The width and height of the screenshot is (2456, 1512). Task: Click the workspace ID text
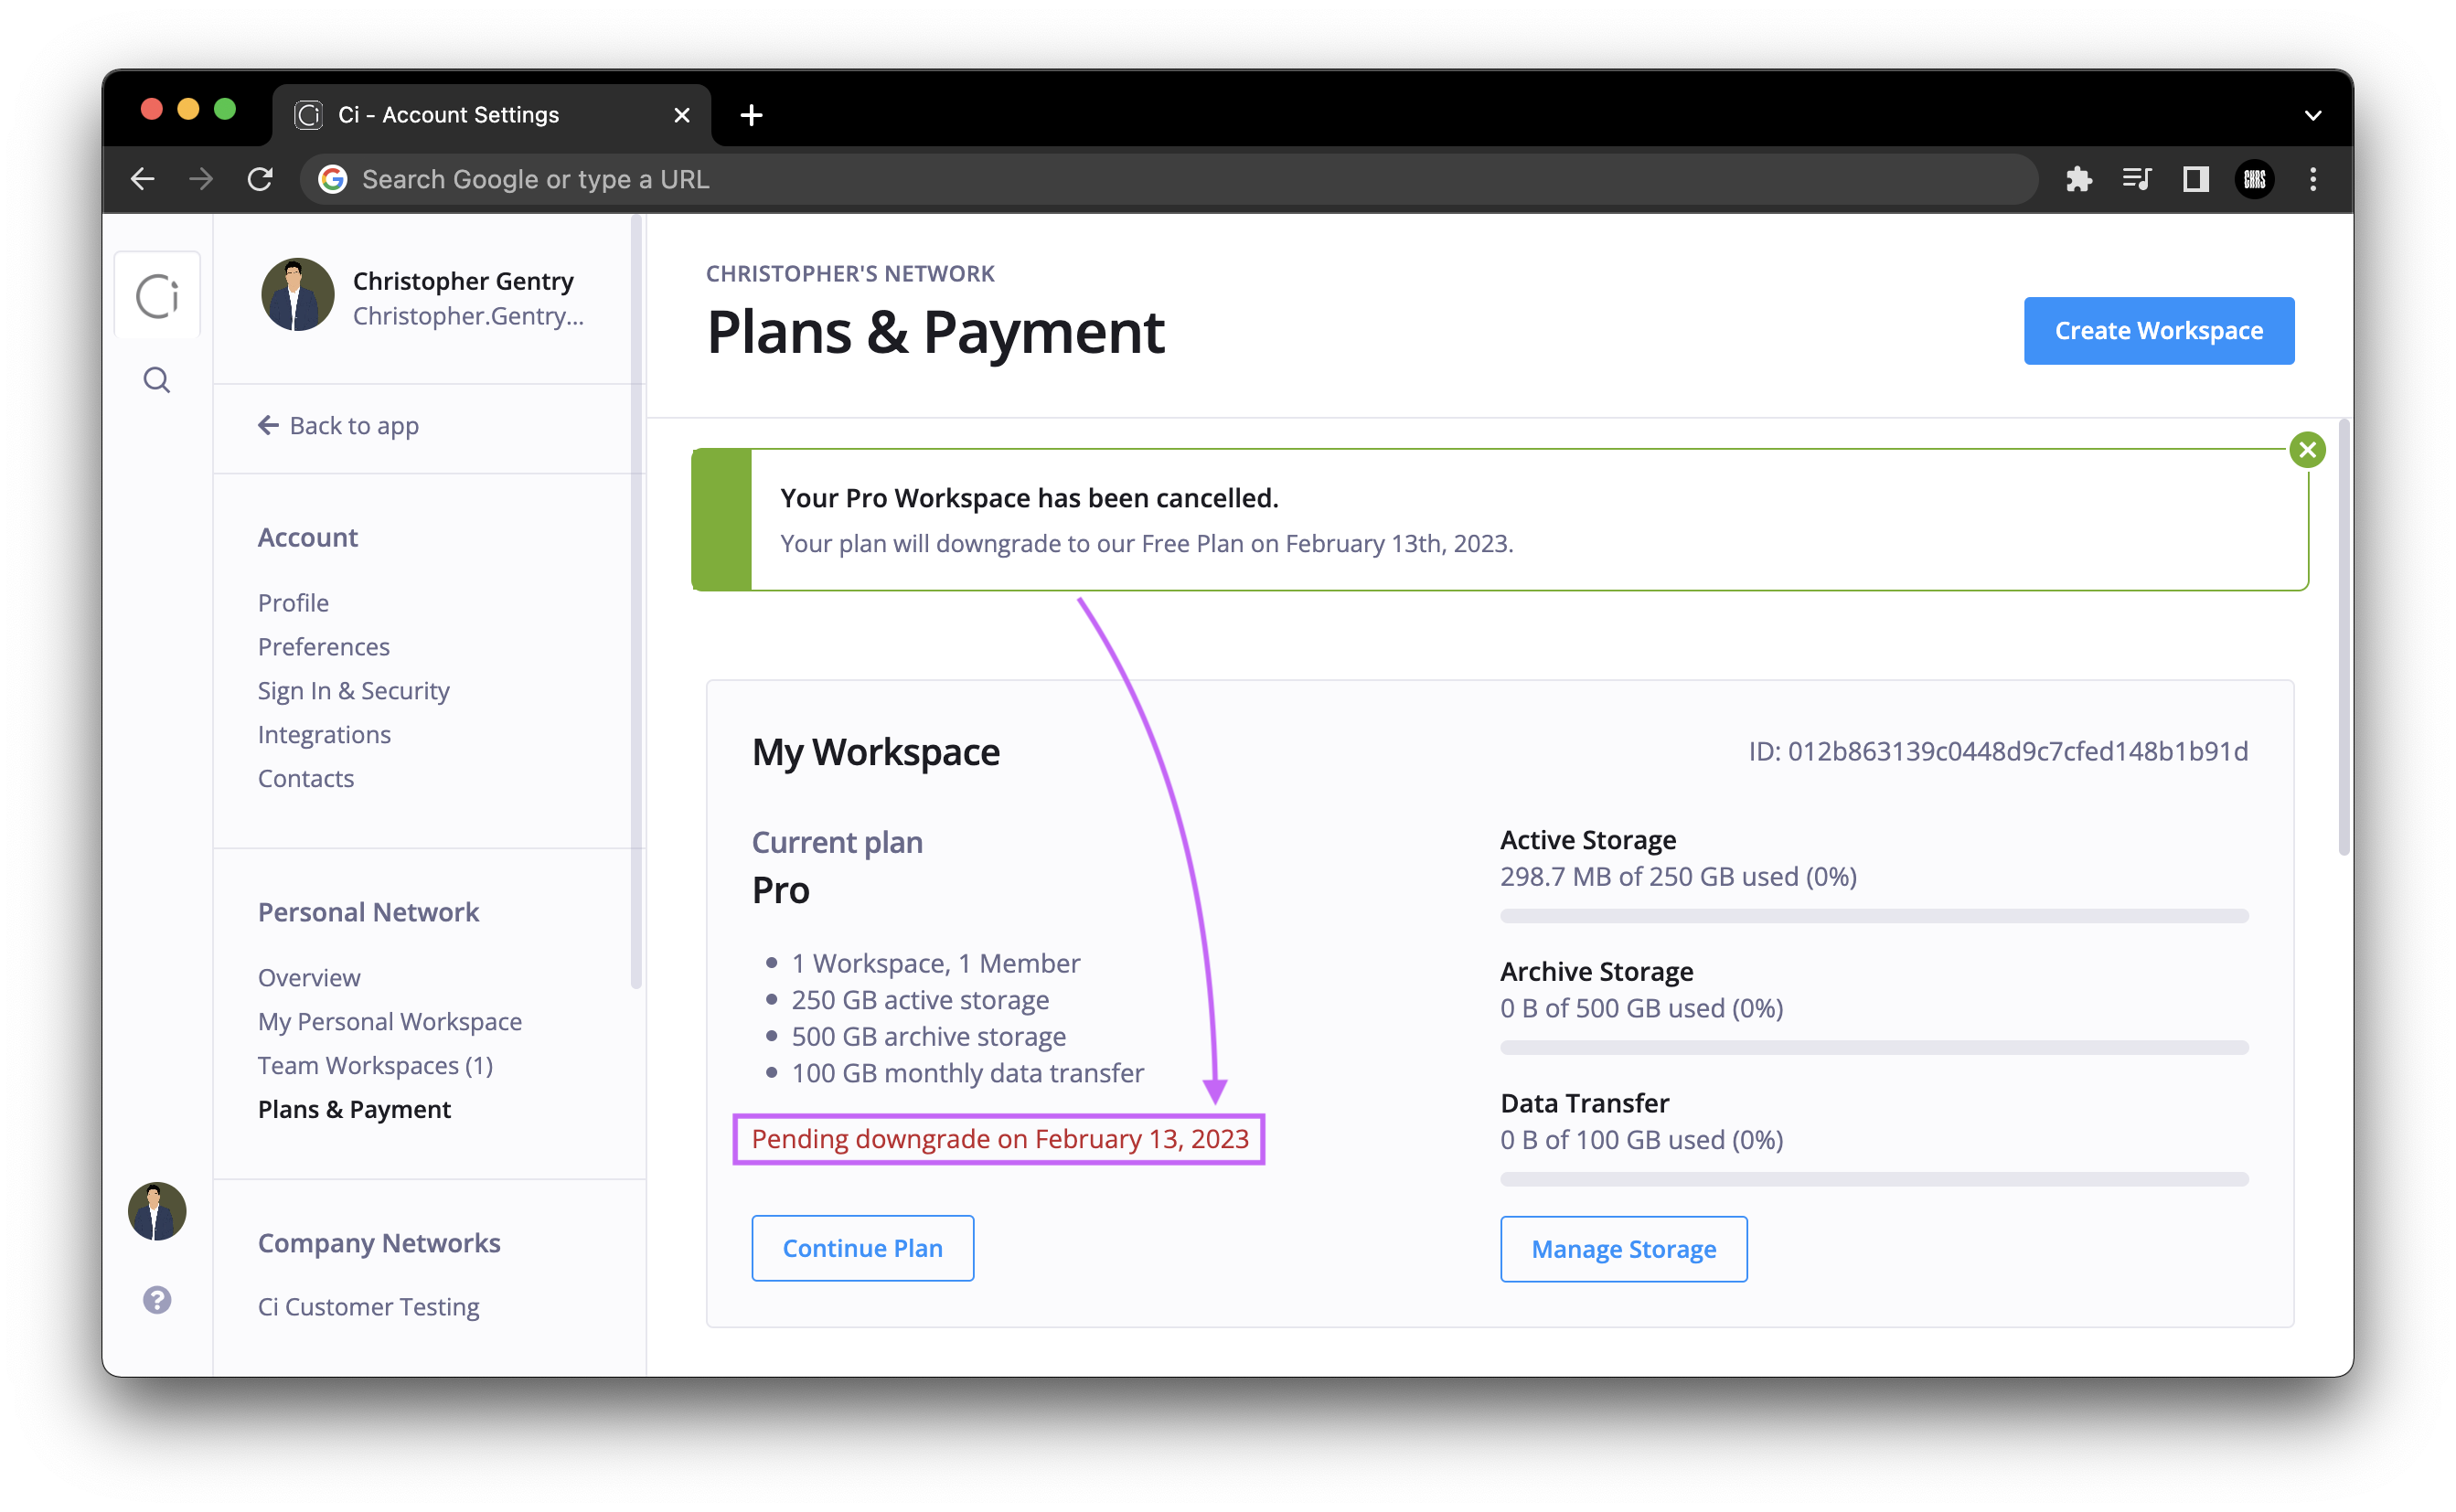click(1997, 751)
